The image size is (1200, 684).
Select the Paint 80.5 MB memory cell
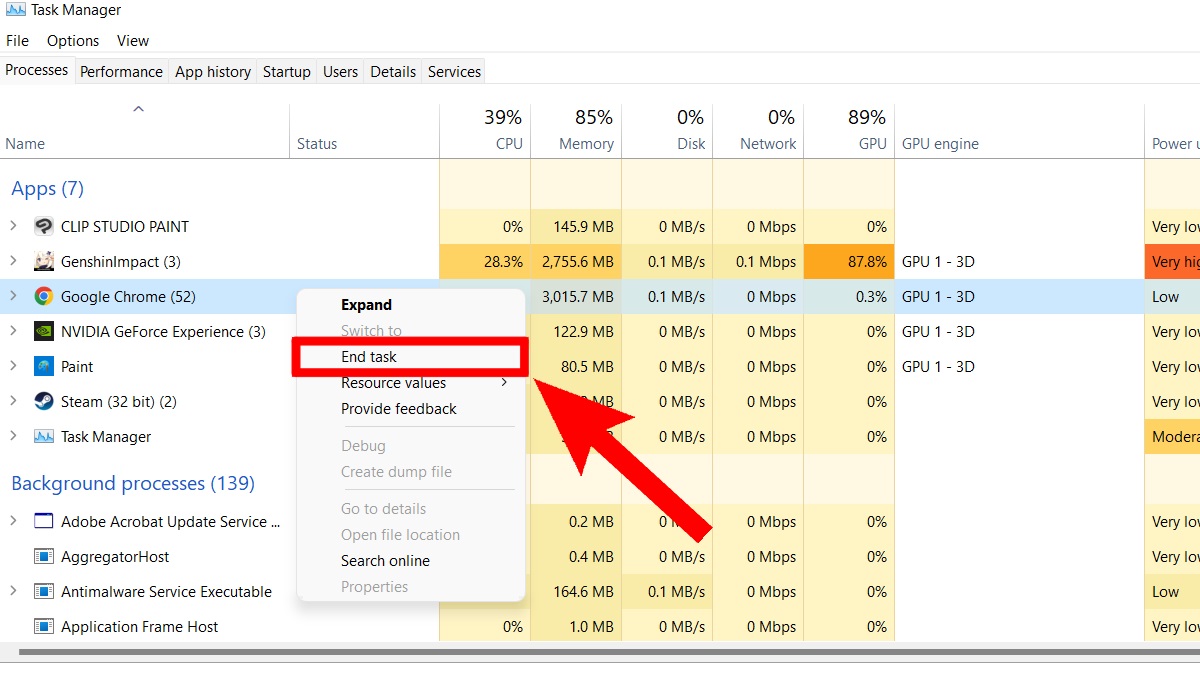[576, 367]
